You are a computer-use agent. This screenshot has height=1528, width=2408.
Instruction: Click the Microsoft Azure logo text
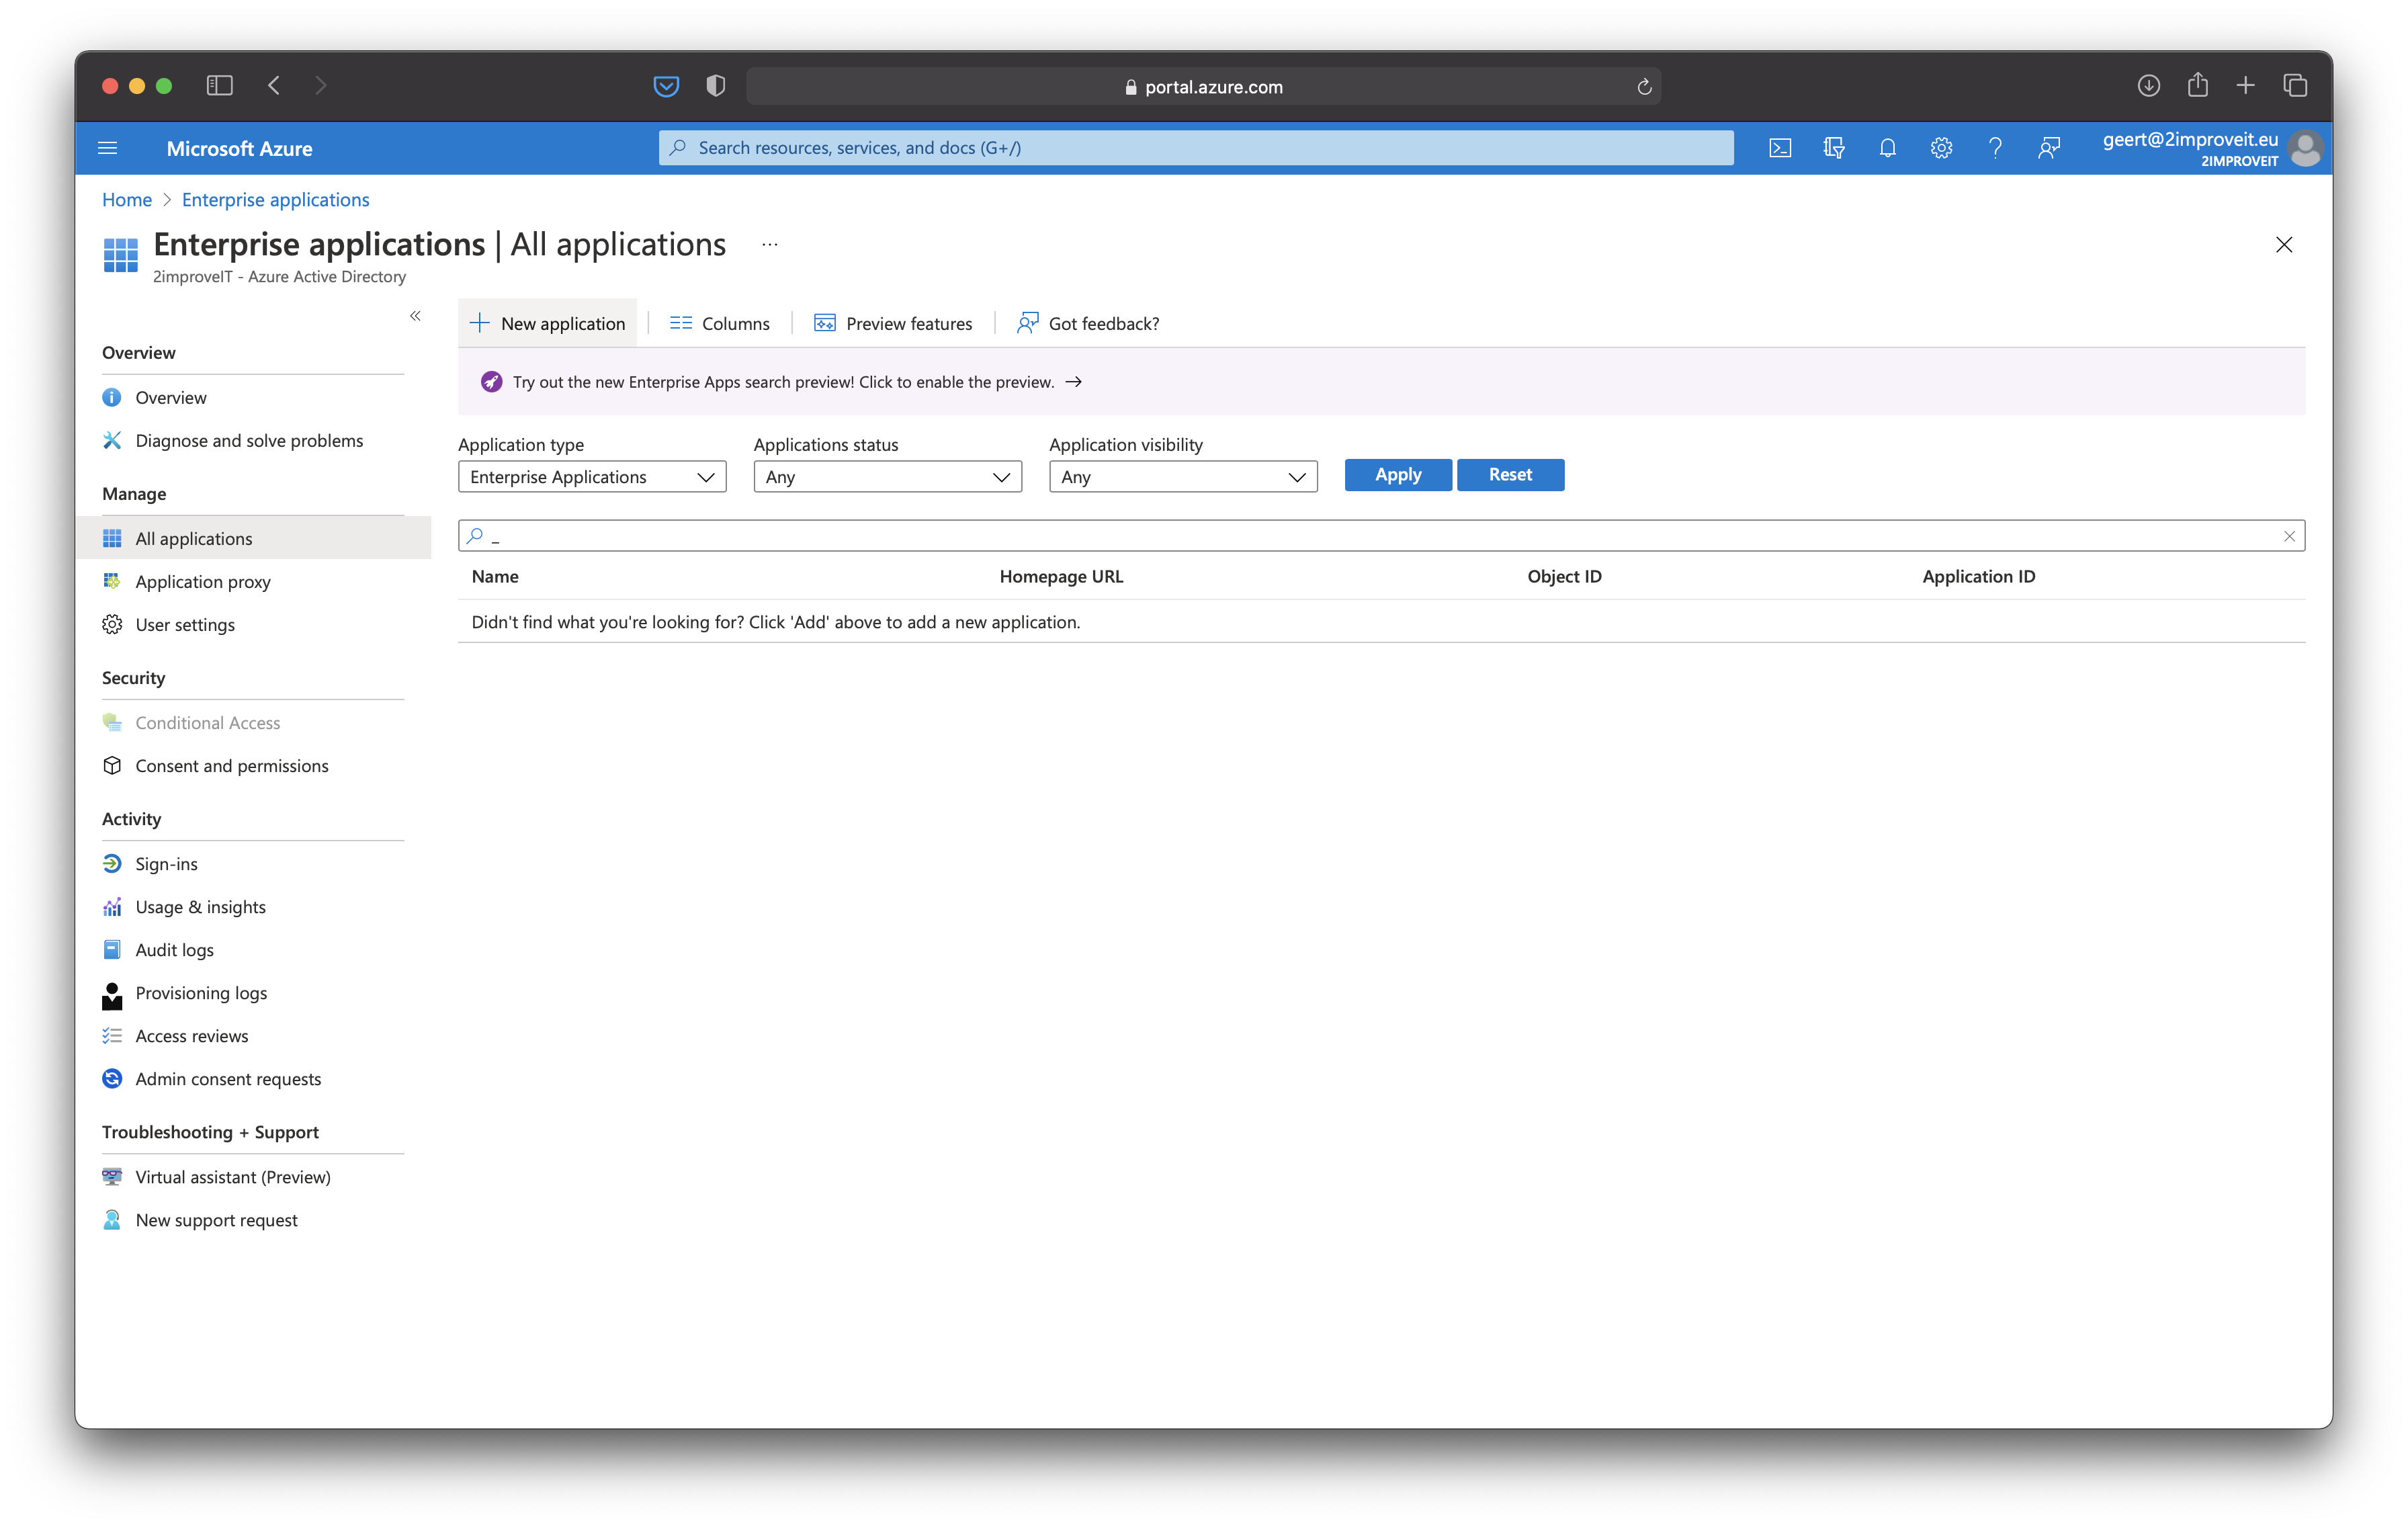coord(239,148)
